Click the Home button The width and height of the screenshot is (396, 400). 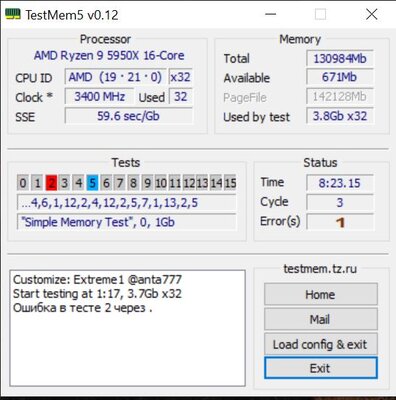click(321, 294)
